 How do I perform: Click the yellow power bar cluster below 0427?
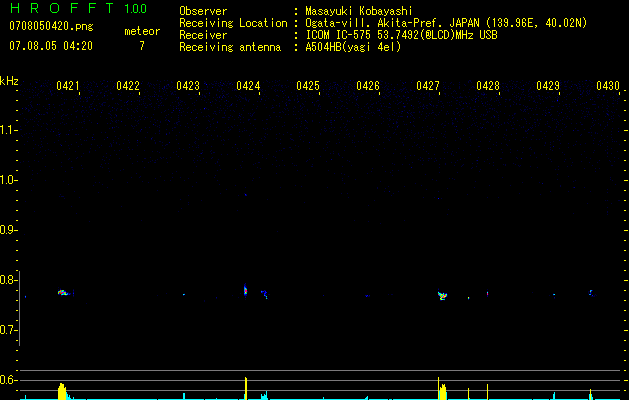[442, 389]
